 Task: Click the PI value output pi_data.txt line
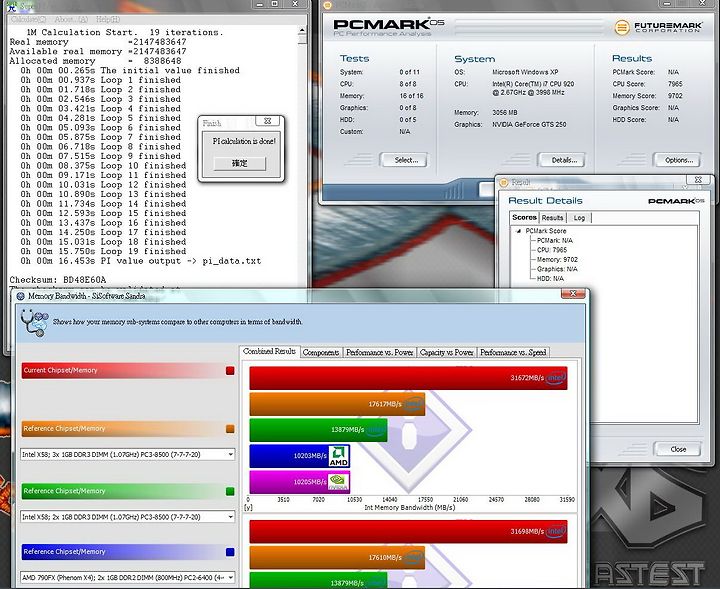(141, 261)
